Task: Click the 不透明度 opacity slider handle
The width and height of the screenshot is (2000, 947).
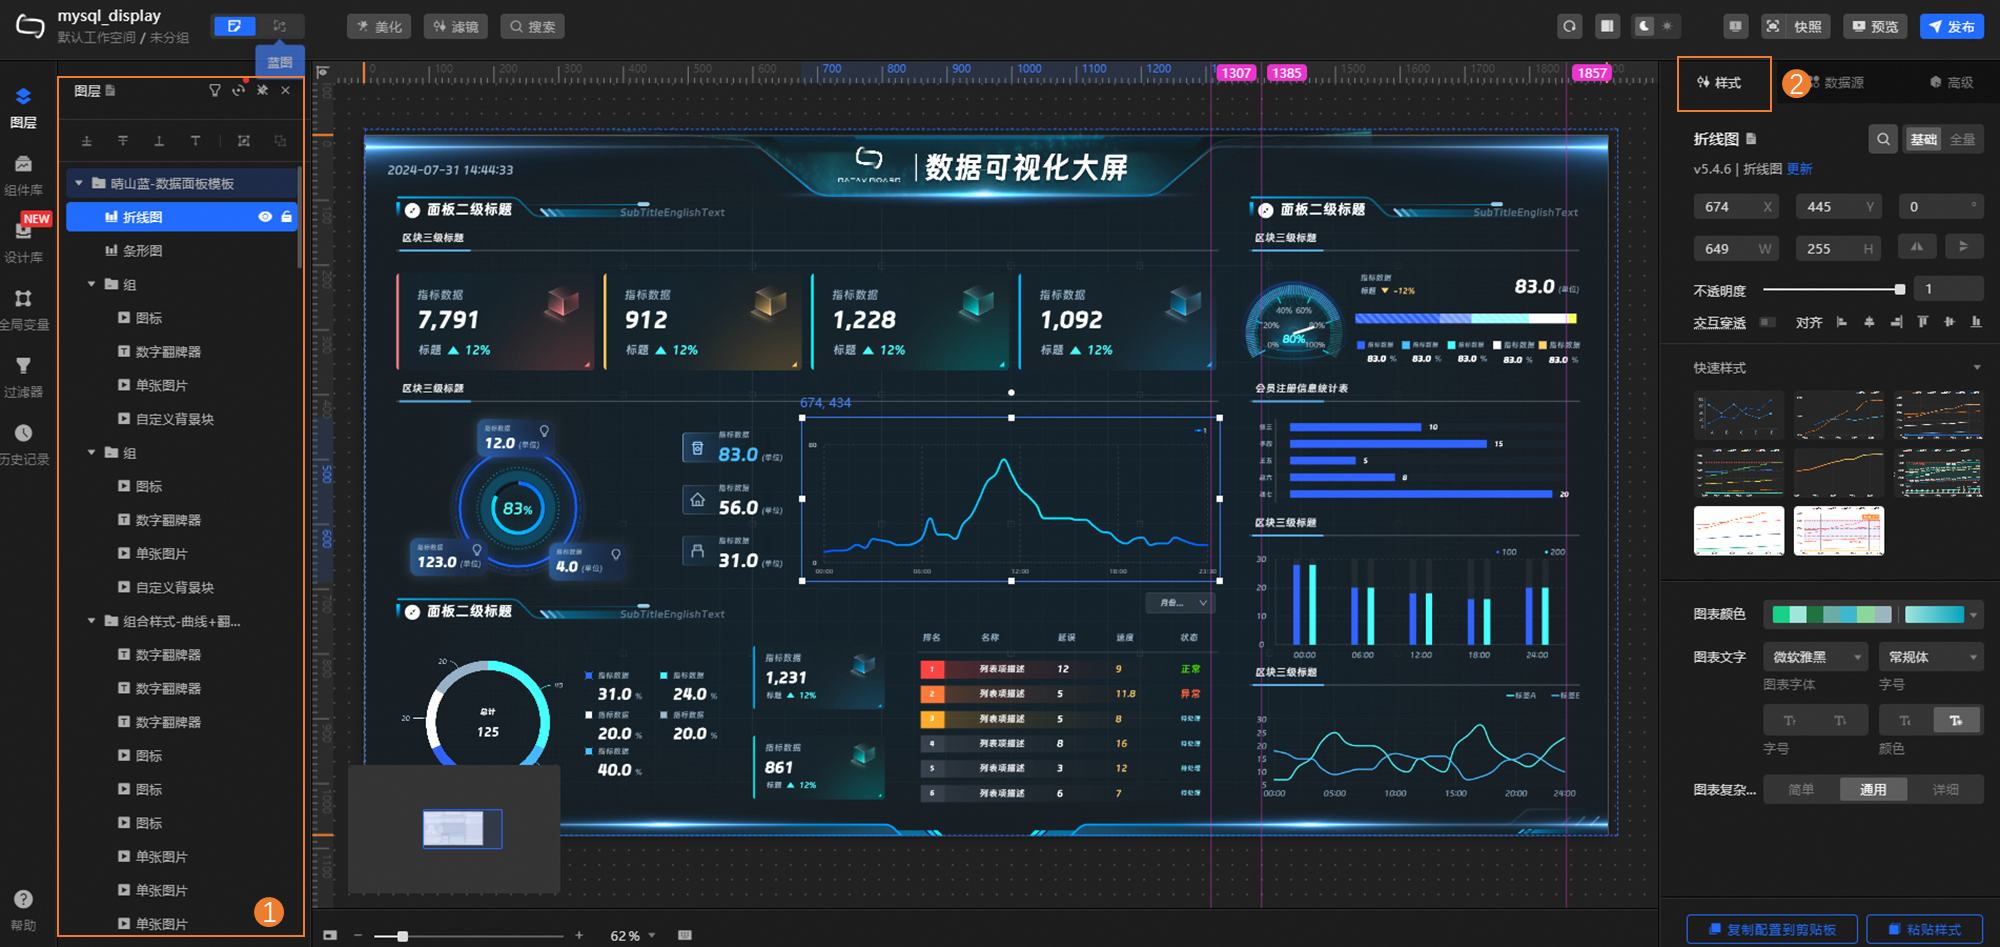Action: click(x=1899, y=289)
